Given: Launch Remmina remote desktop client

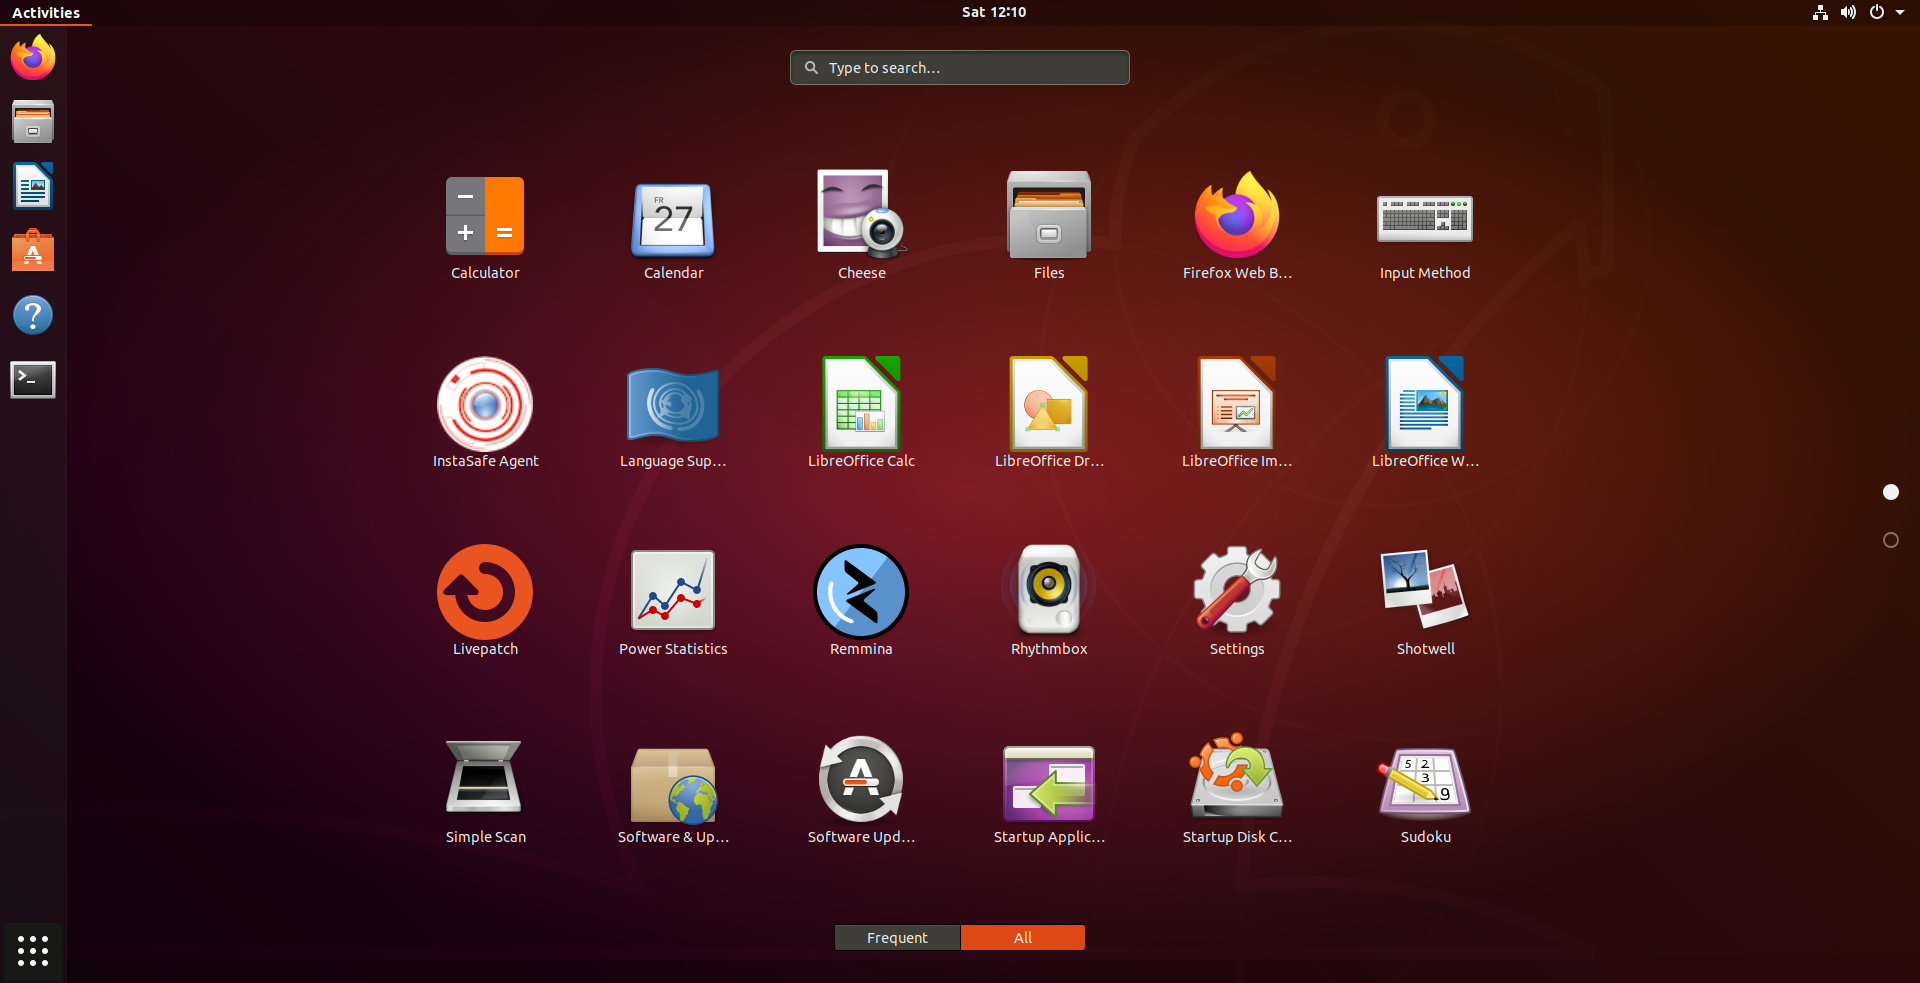Looking at the screenshot, I should point(861,592).
